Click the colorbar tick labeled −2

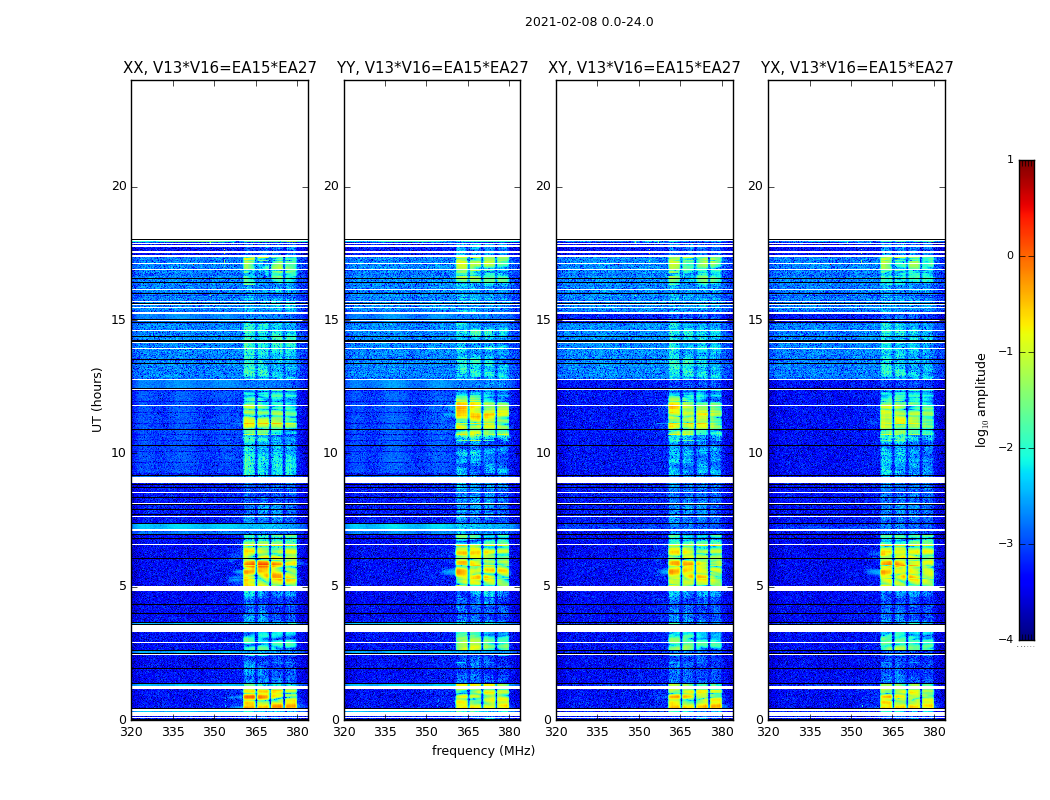(1006, 447)
